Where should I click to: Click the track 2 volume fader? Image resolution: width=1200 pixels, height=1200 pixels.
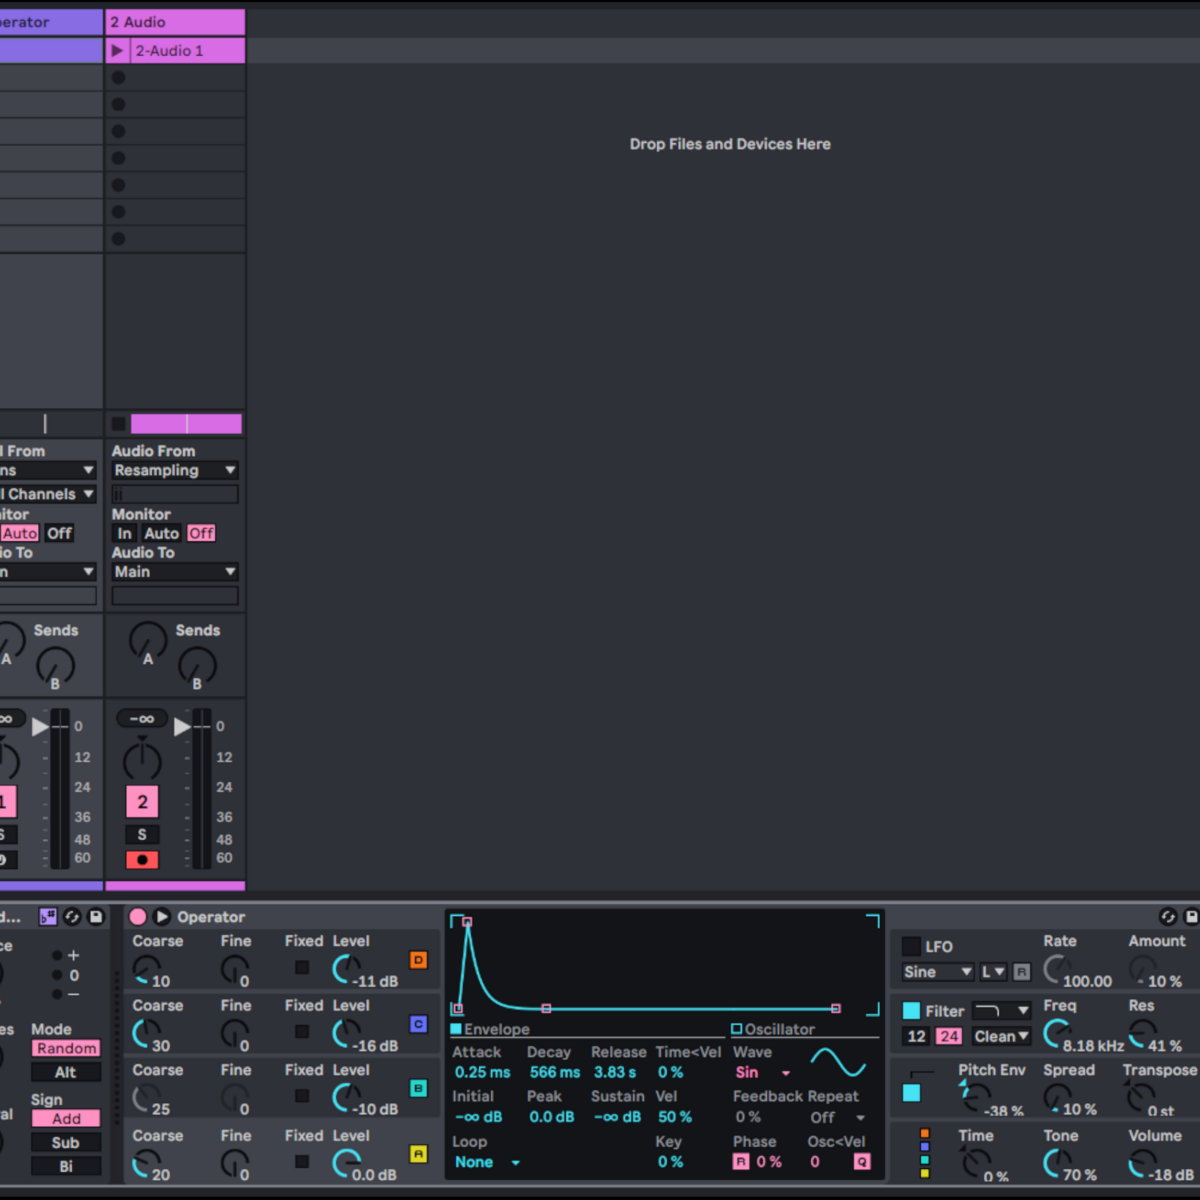[182, 727]
